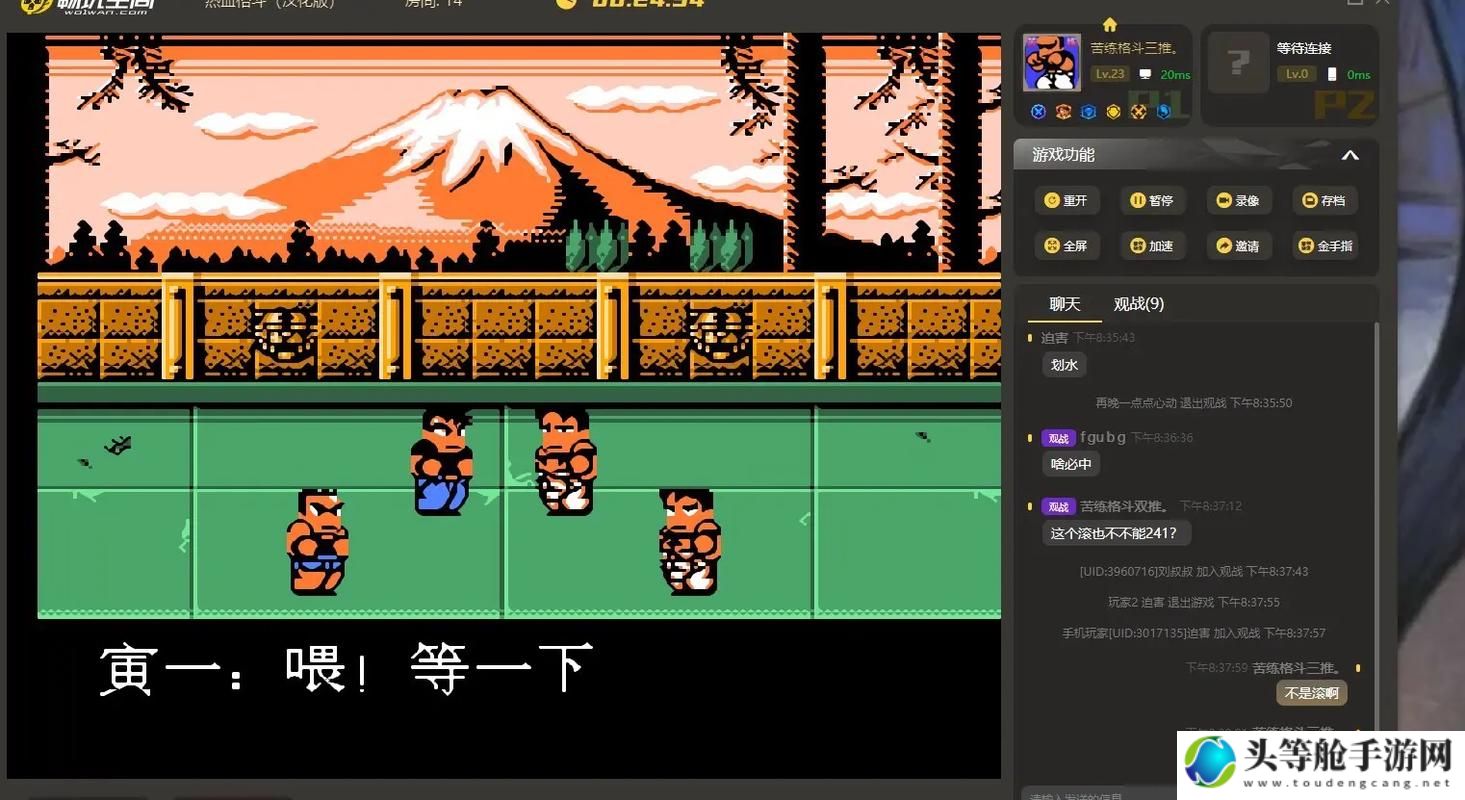The height and width of the screenshot is (800, 1465).
Task: Click the character face badge icon
Action: click(x=1063, y=112)
